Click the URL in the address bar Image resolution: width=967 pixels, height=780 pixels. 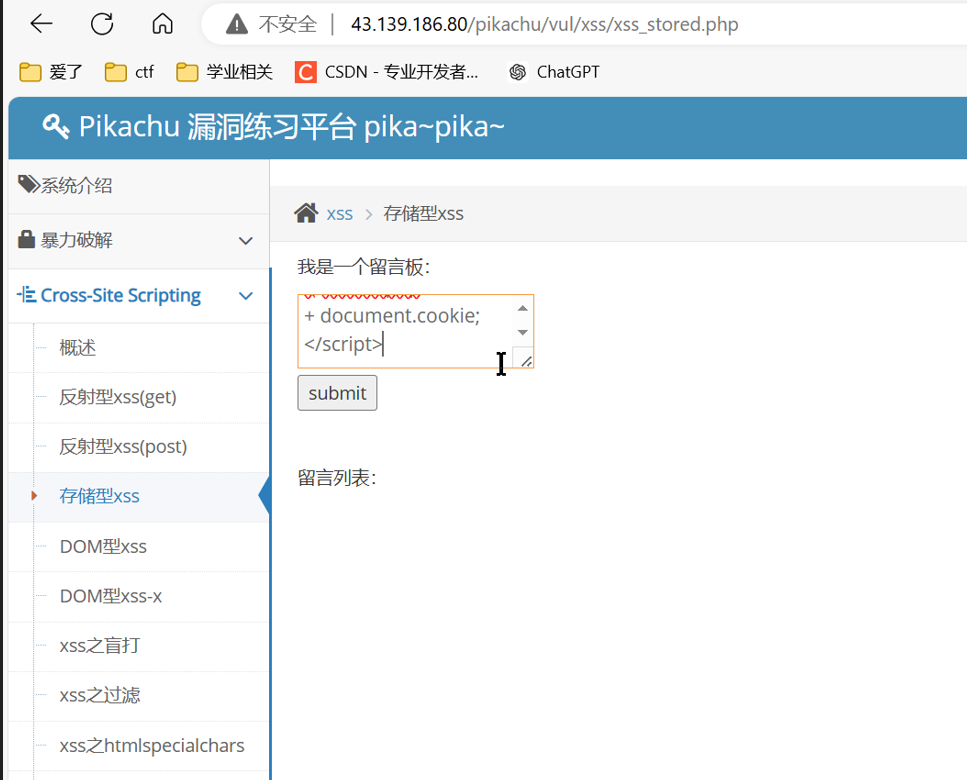pos(545,25)
